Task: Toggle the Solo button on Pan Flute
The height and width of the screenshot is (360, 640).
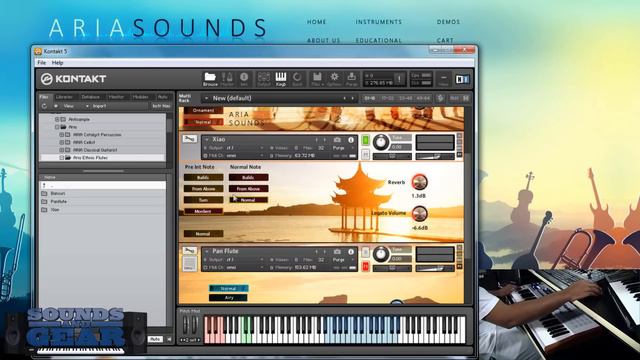Action: coord(365,252)
